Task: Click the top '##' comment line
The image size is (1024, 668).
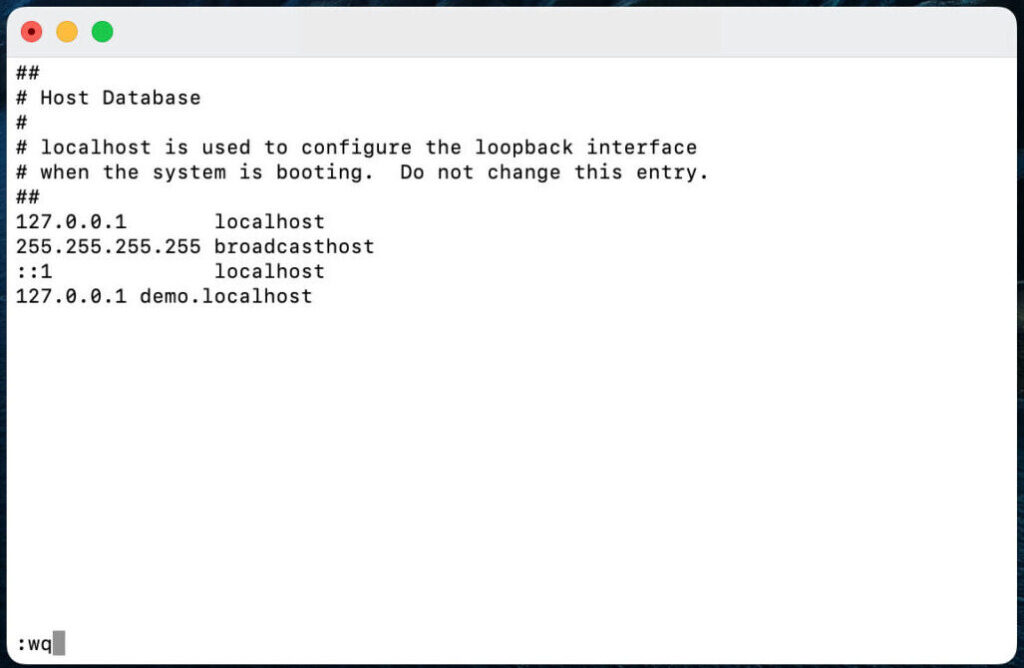Action: (27, 72)
